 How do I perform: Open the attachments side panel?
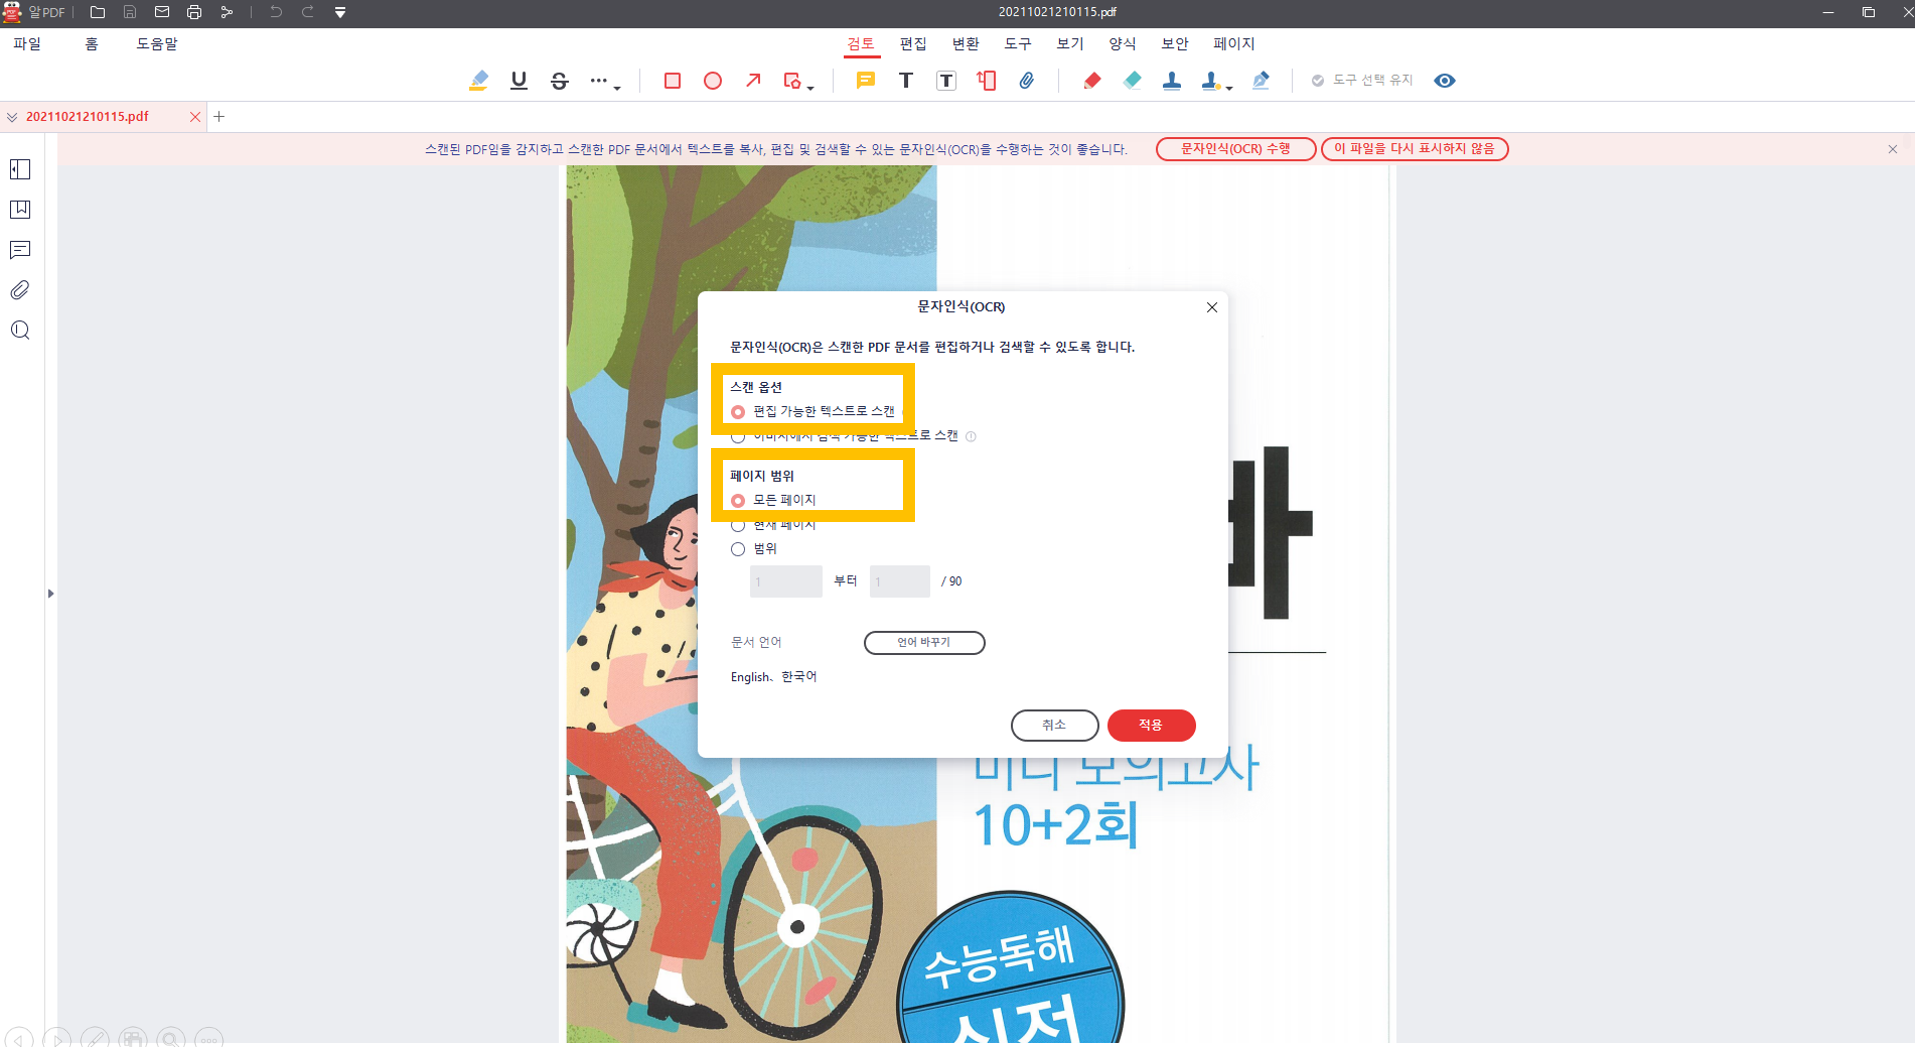pos(20,290)
